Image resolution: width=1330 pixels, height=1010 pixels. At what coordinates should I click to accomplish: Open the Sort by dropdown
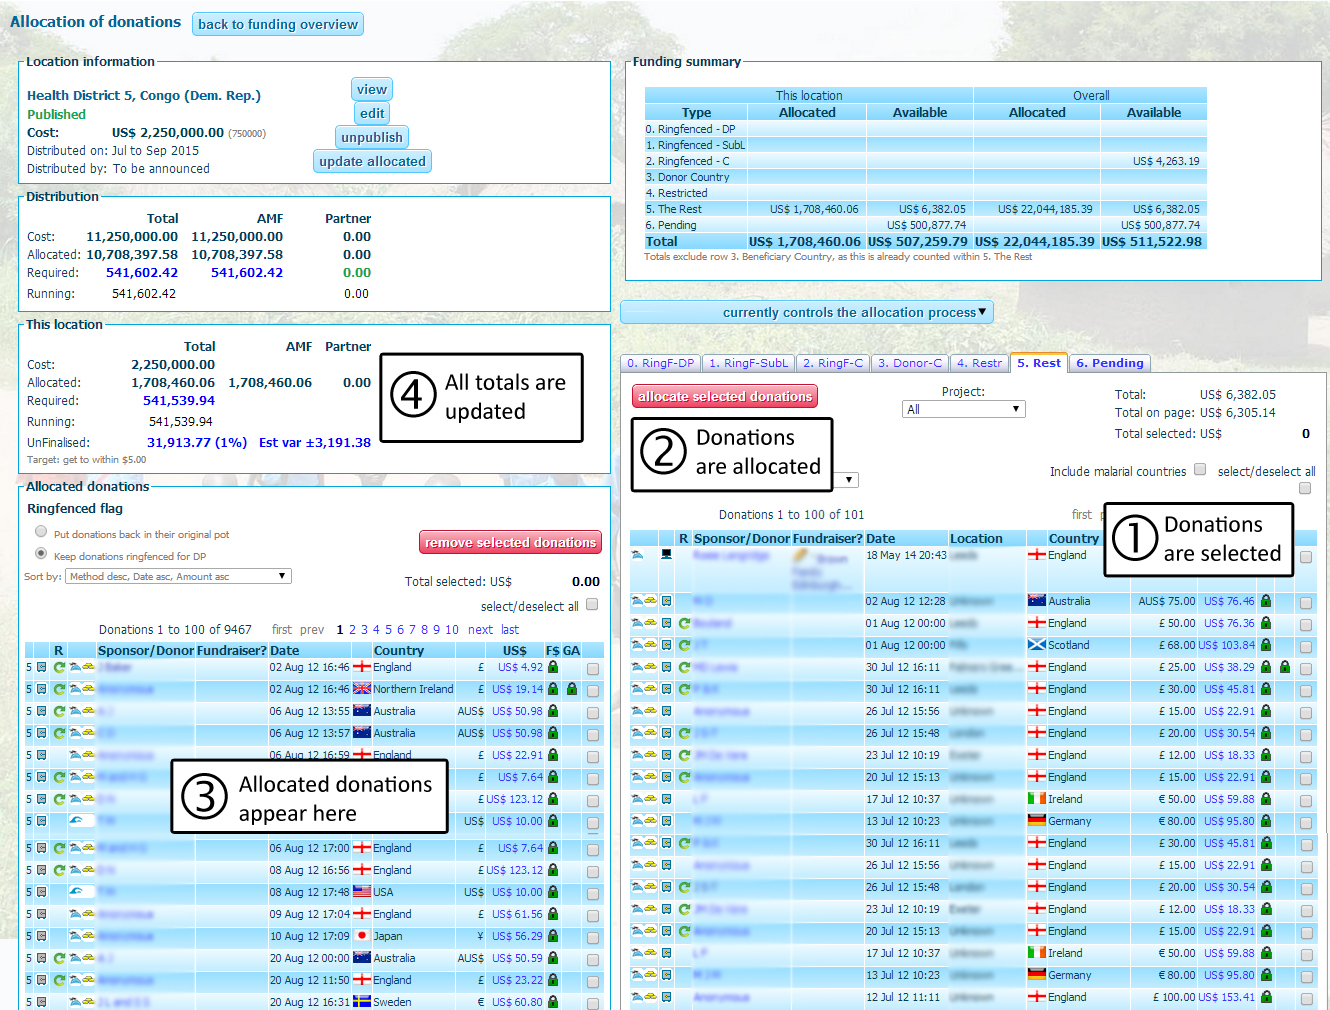pos(178,576)
